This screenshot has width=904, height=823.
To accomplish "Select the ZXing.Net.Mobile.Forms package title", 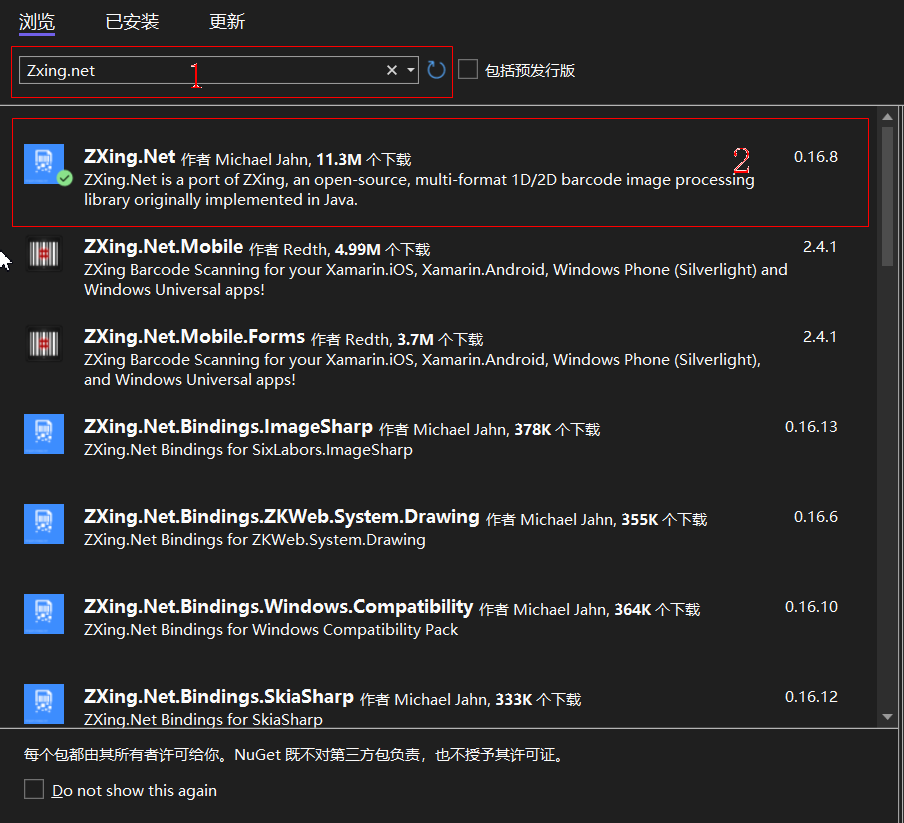I will (x=194, y=337).
